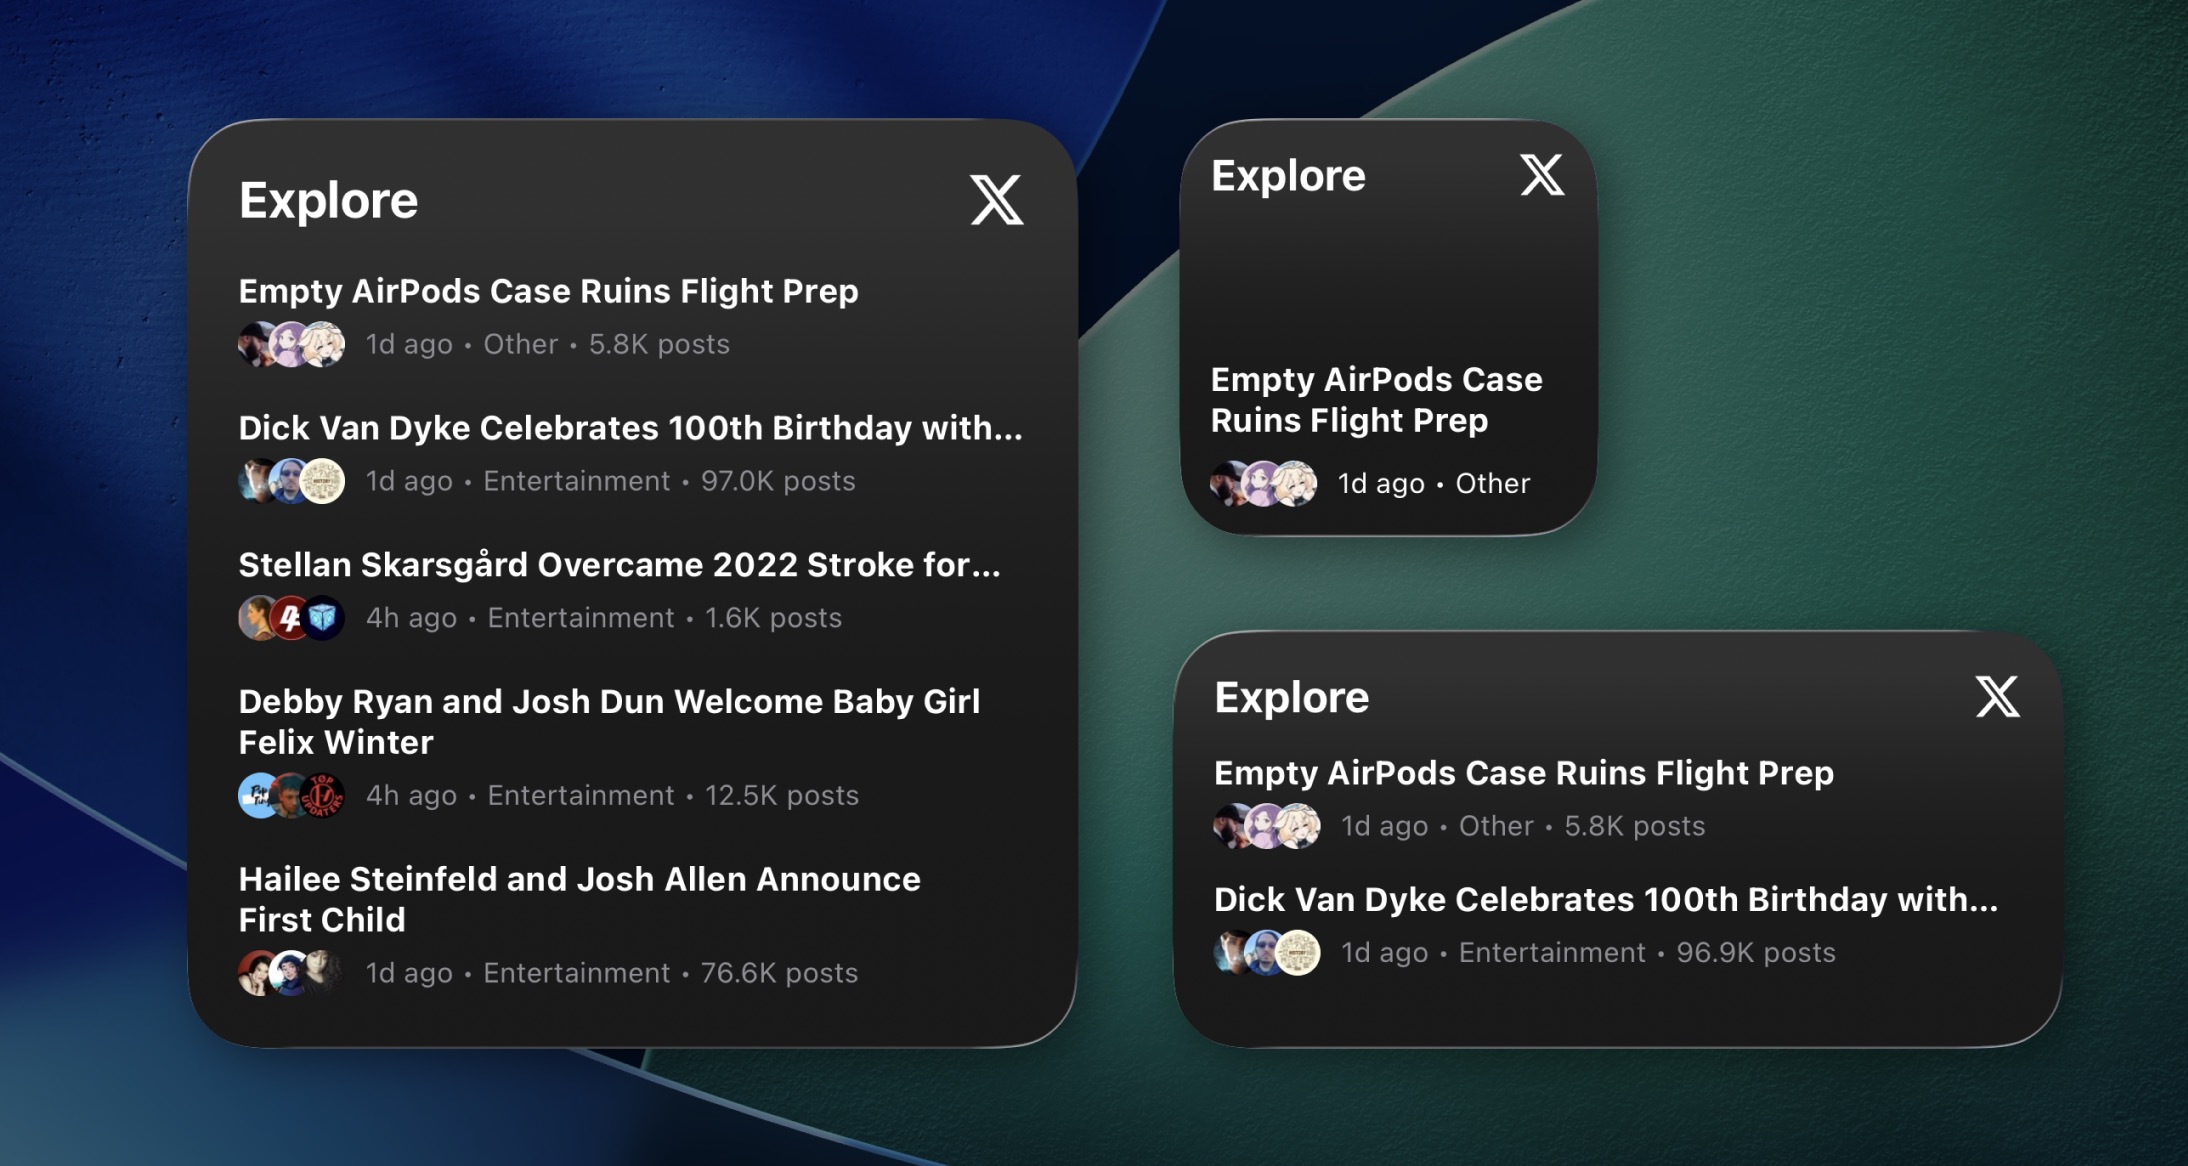Open the Dick Van Dyke 100th Birthday story
The image size is (2188, 1166).
point(630,428)
